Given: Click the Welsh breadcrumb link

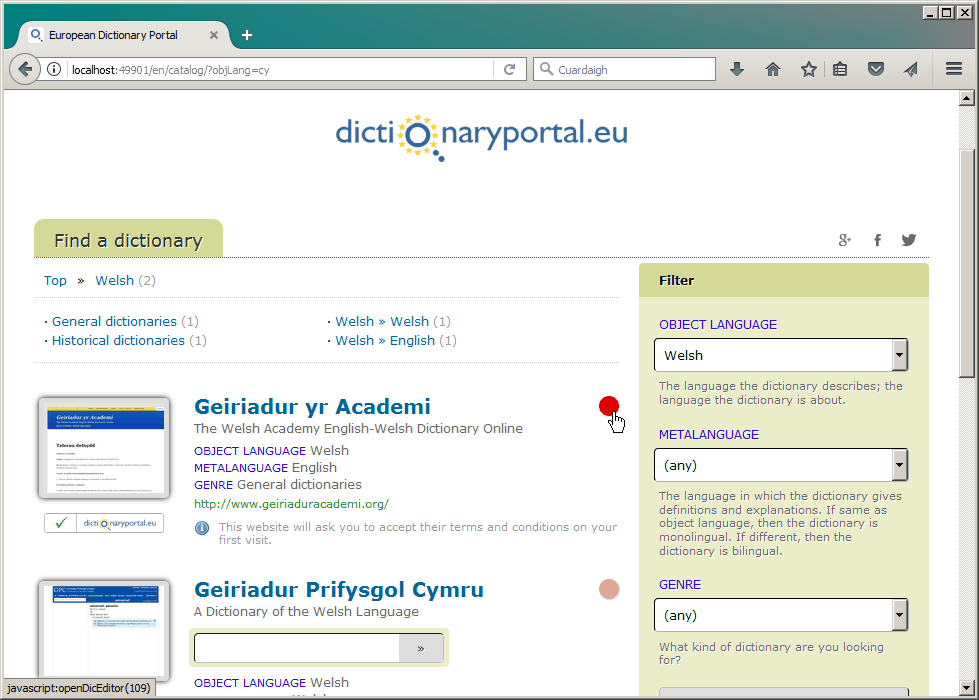Looking at the screenshot, I should [114, 280].
